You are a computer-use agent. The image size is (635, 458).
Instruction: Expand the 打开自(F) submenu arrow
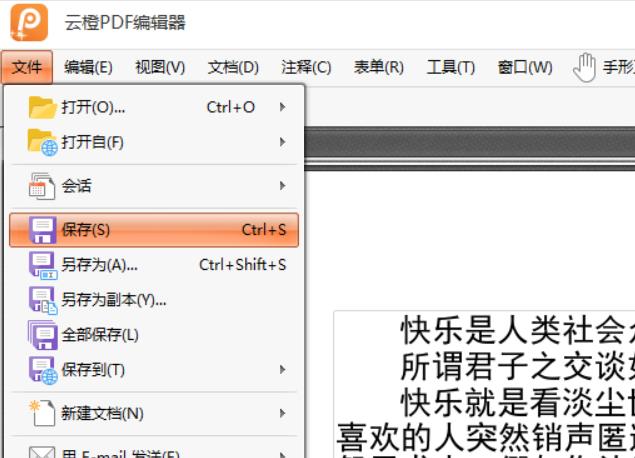(x=282, y=142)
